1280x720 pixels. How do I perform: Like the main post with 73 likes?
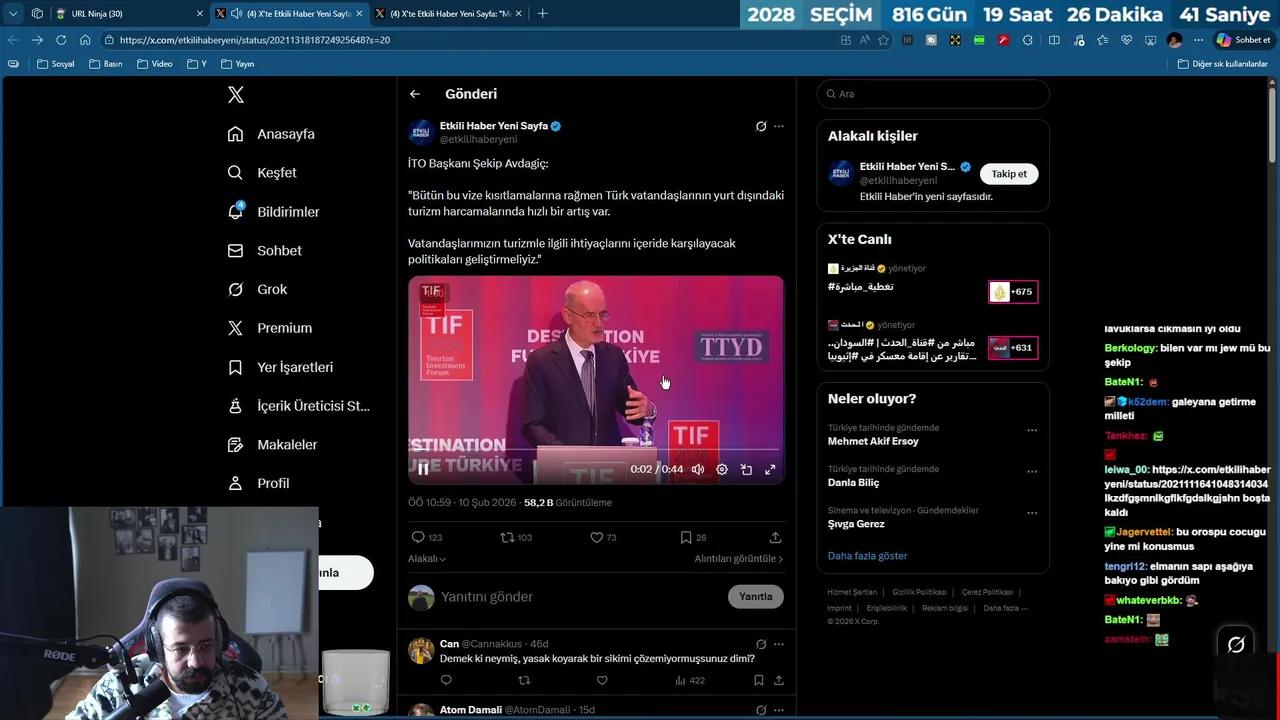click(603, 537)
